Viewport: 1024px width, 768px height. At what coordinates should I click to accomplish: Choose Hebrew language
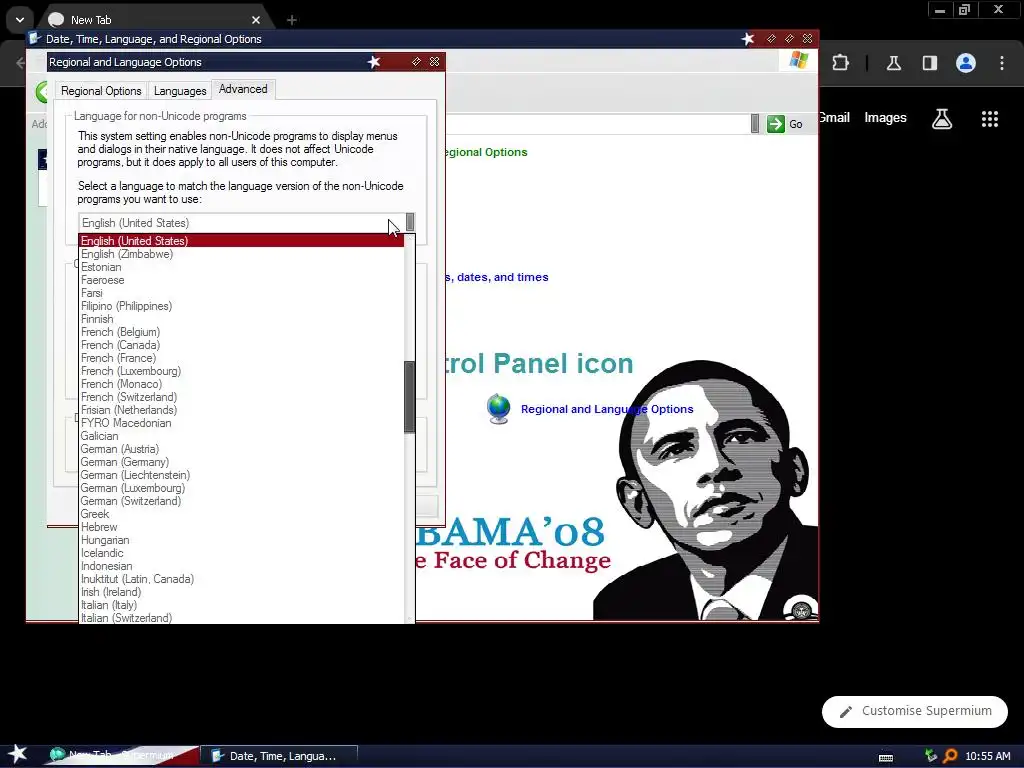(x=241, y=527)
